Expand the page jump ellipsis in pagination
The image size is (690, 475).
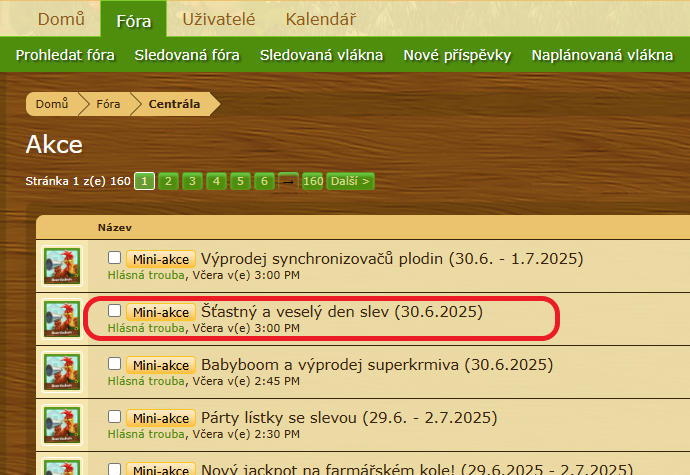[288, 181]
